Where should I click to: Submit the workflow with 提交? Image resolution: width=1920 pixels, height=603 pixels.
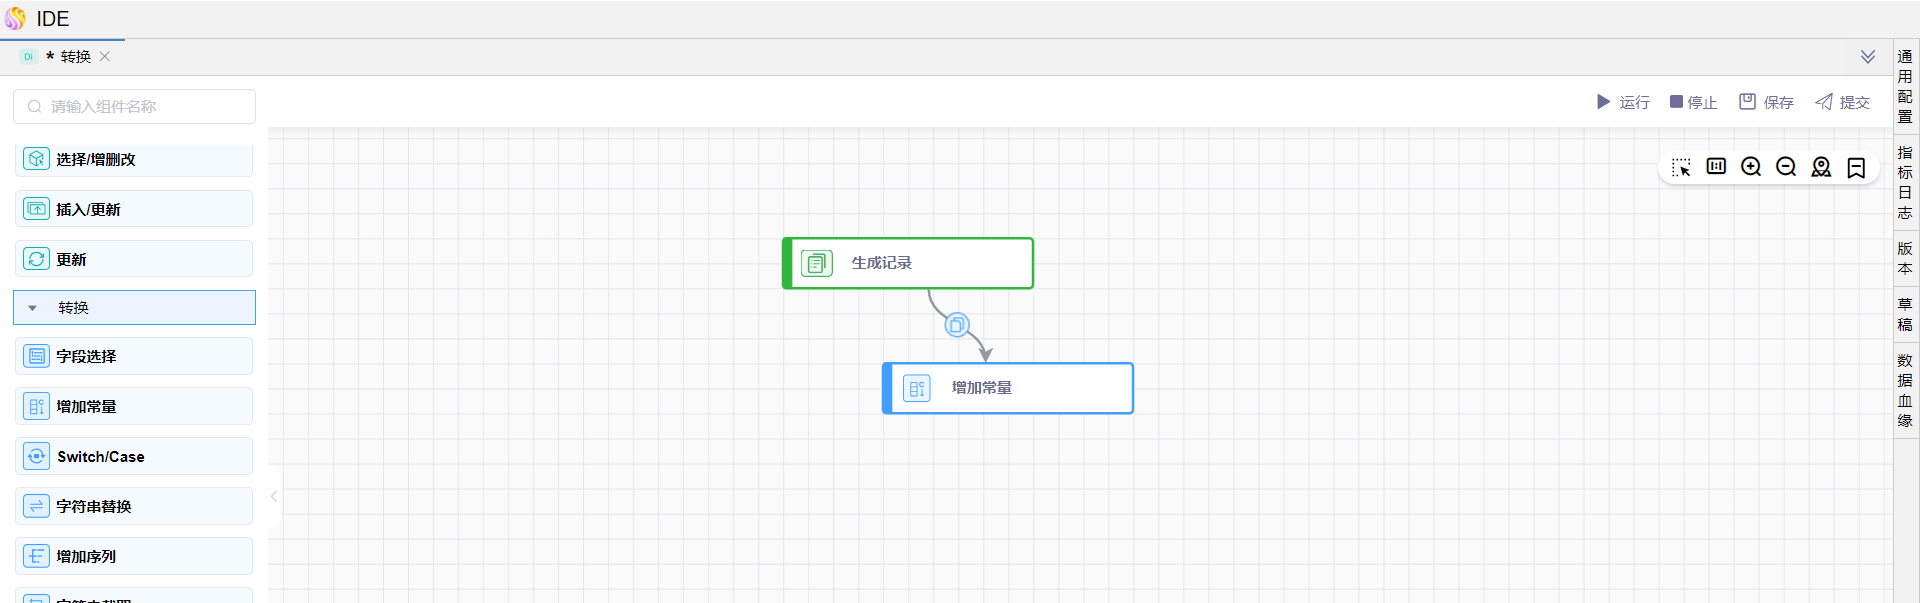pos(1842,102)
